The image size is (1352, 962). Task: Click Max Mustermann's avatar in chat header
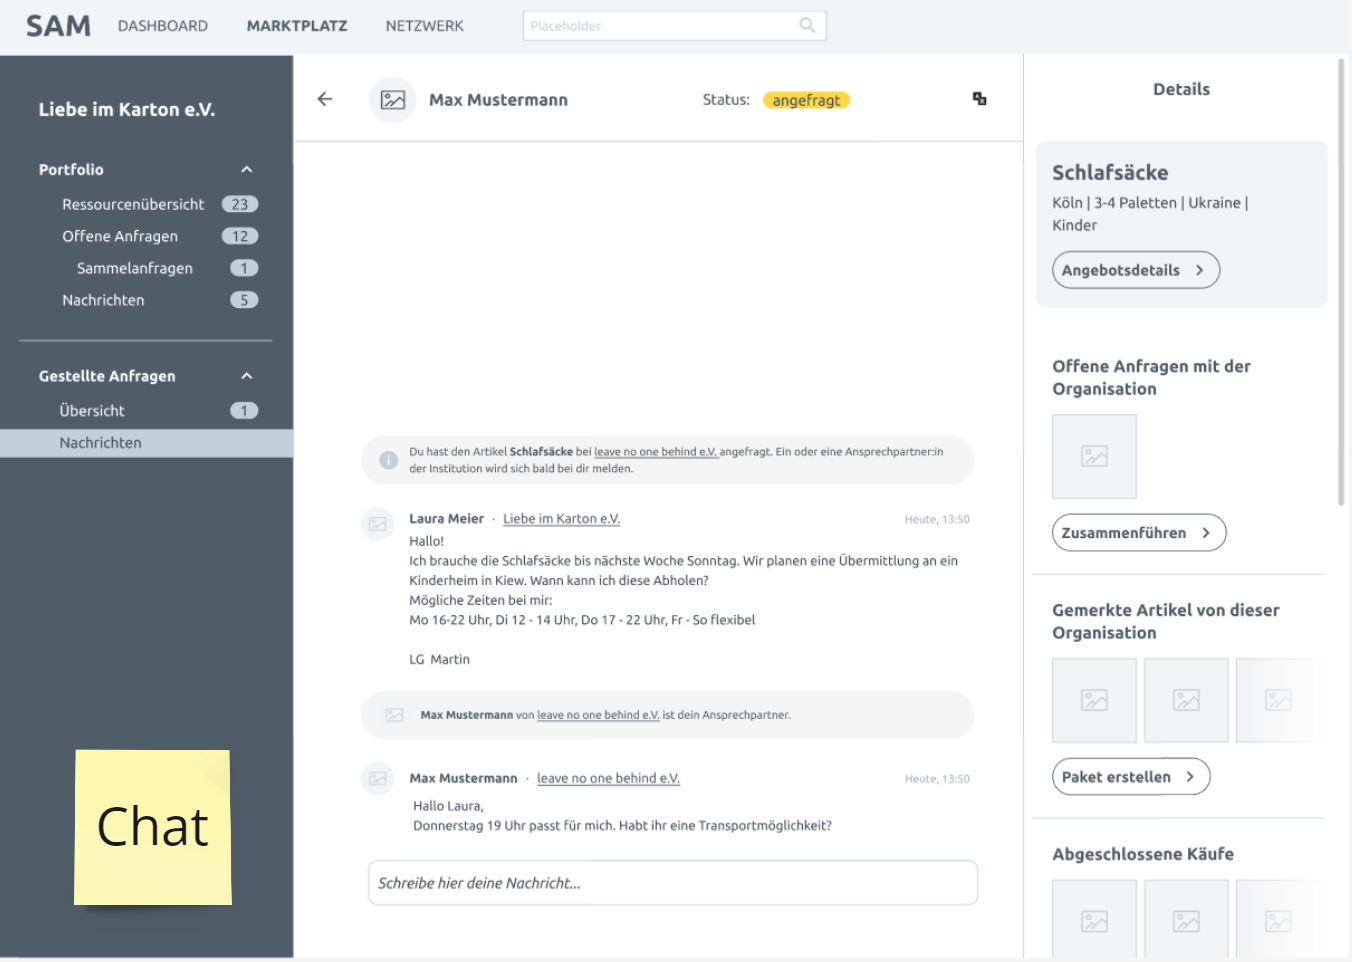[x=393, y=100]
